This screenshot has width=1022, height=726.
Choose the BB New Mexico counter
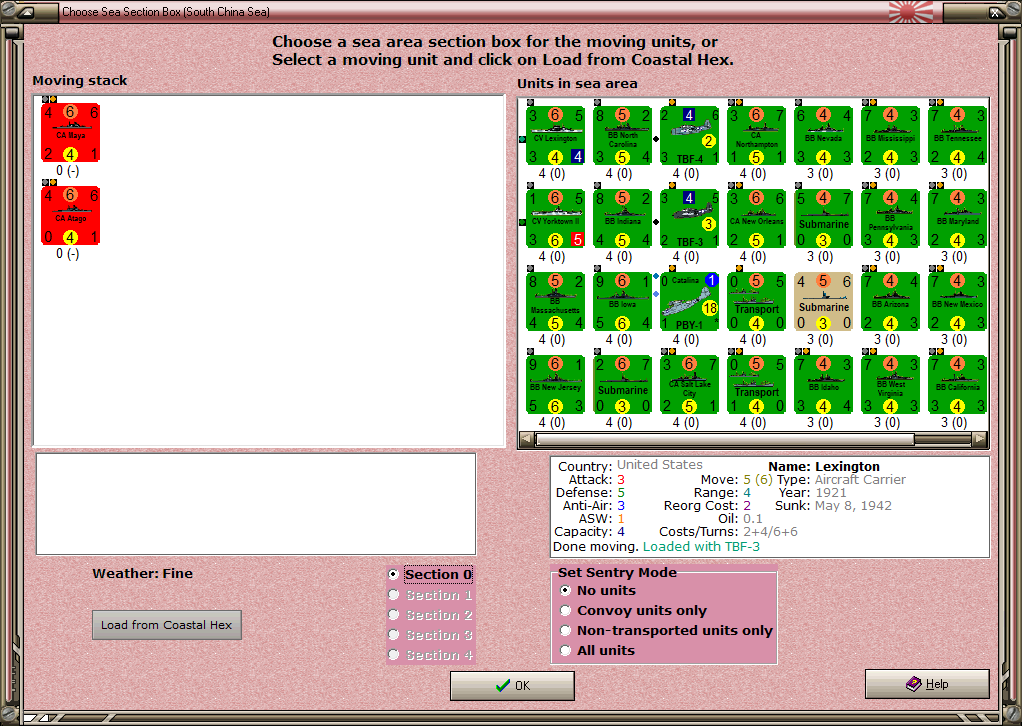pos(957,302)
